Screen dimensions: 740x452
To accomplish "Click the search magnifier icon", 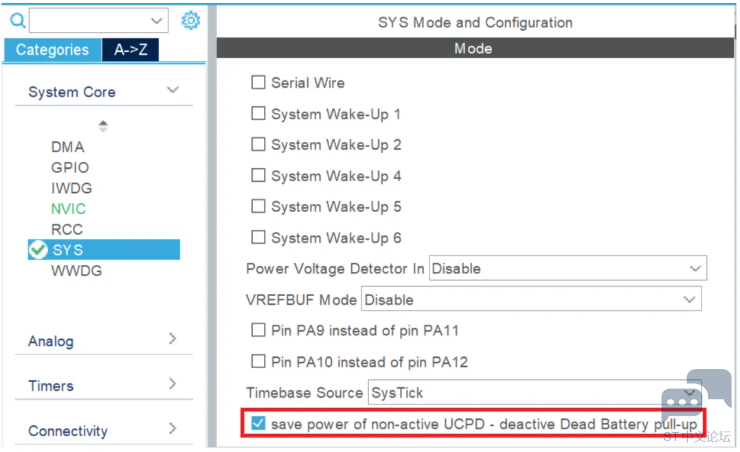I will pyautogui.click(x=17, y=20).
